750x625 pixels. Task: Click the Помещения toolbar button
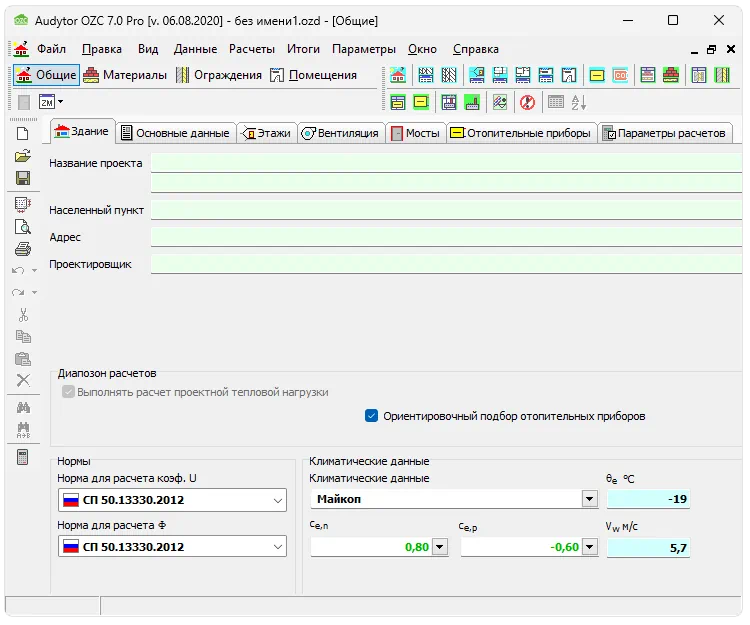point(314,75)
